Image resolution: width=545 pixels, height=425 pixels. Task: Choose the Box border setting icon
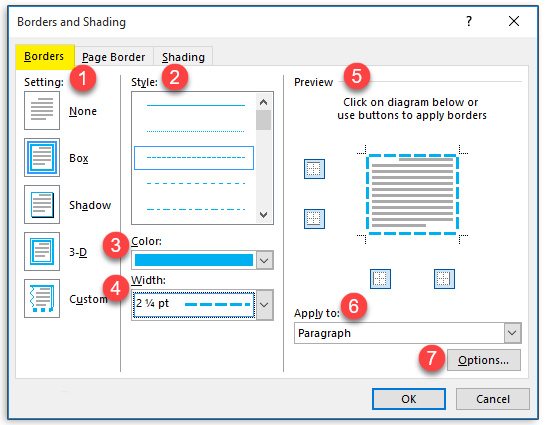42,157
